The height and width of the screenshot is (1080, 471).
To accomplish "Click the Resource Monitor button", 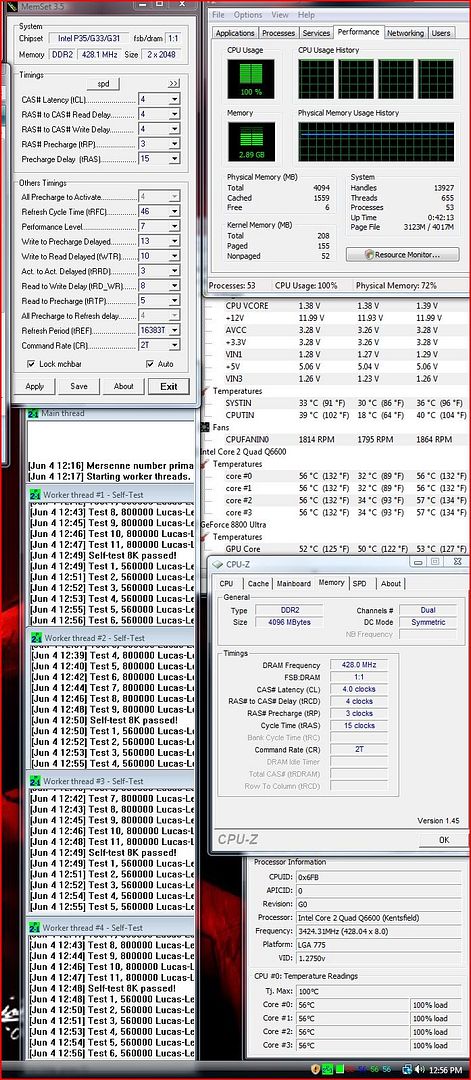I will pos(402,254).
